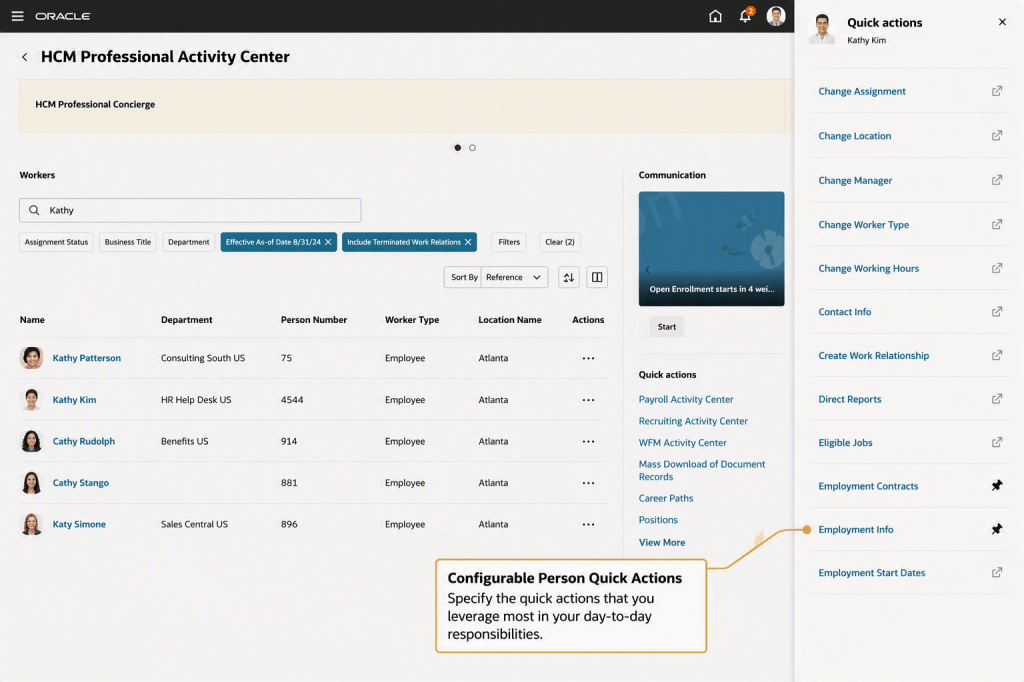The height and width of the screenshot is (682, 1024).
Task: Go to Recruiting Activity Center
Action: pyautogui.click(x=693, y=421)
